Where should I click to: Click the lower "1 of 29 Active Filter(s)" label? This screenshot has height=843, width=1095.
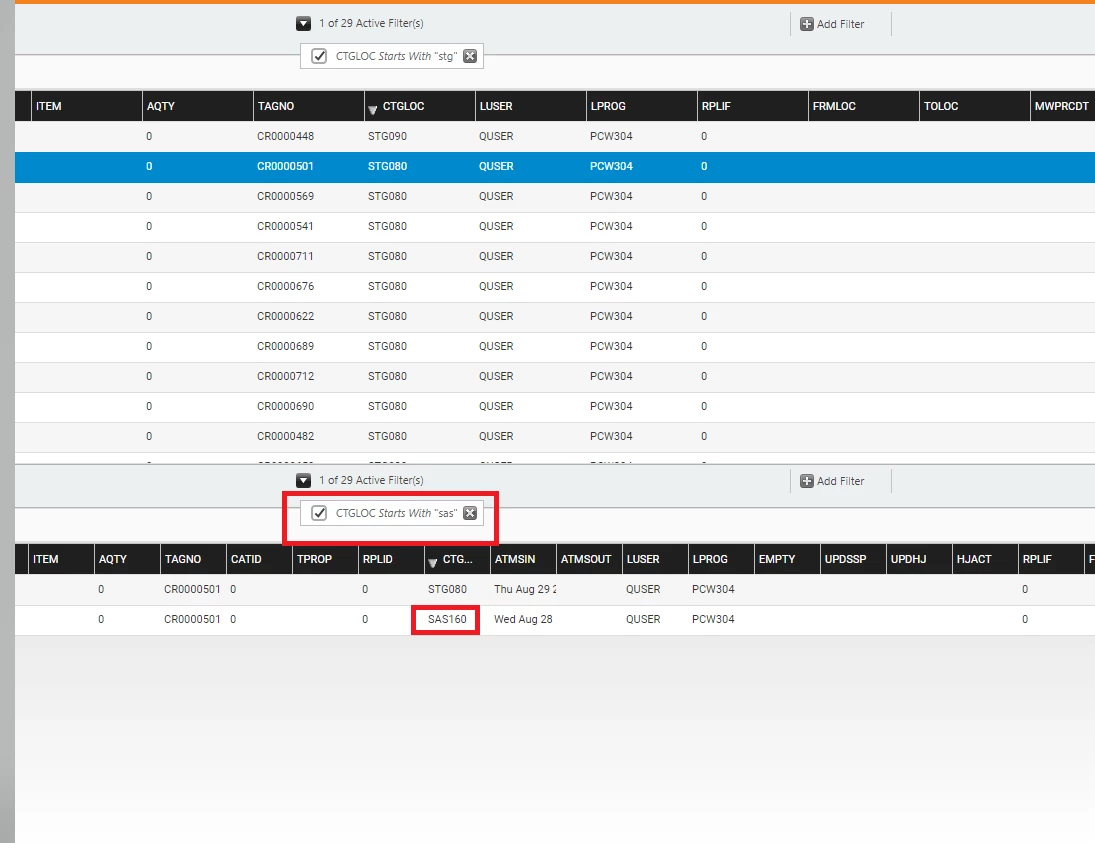[x=371, y=480]
